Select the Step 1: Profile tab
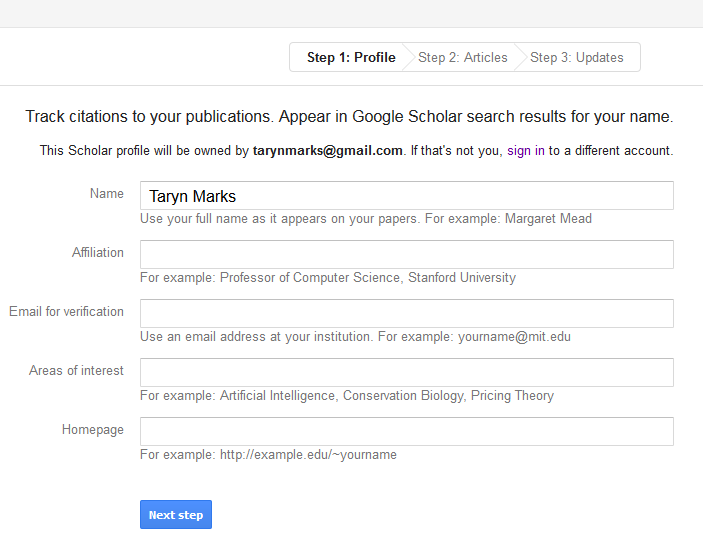This screenshot has width=703, height=552. [x=351, y=57]
